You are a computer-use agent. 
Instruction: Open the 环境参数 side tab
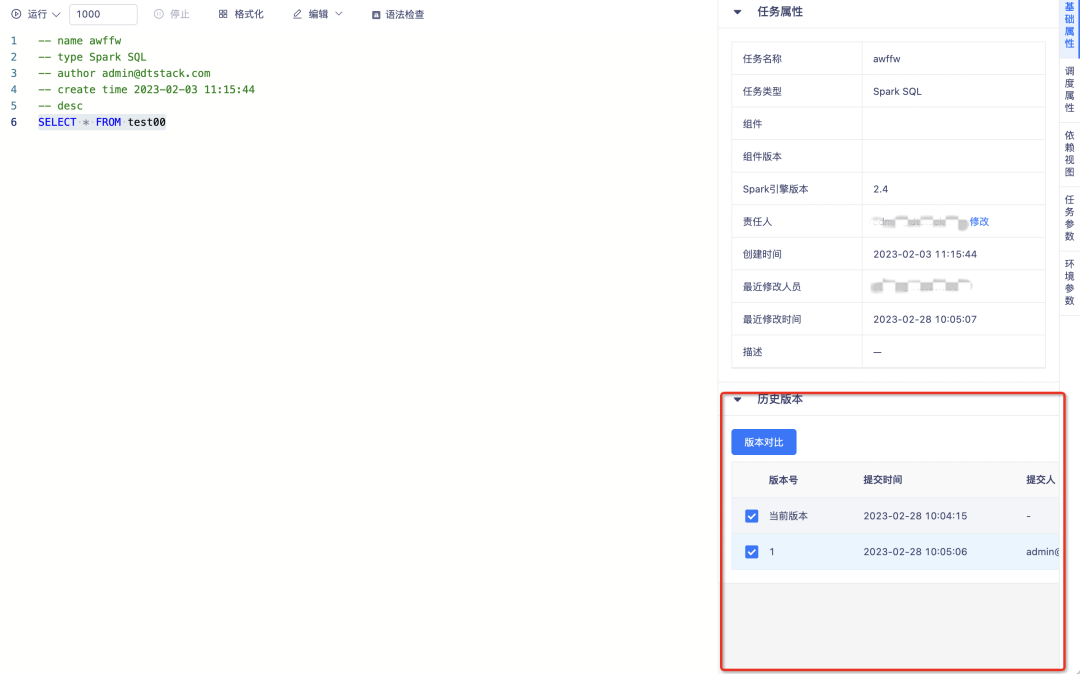click(x=1069, y=282)
